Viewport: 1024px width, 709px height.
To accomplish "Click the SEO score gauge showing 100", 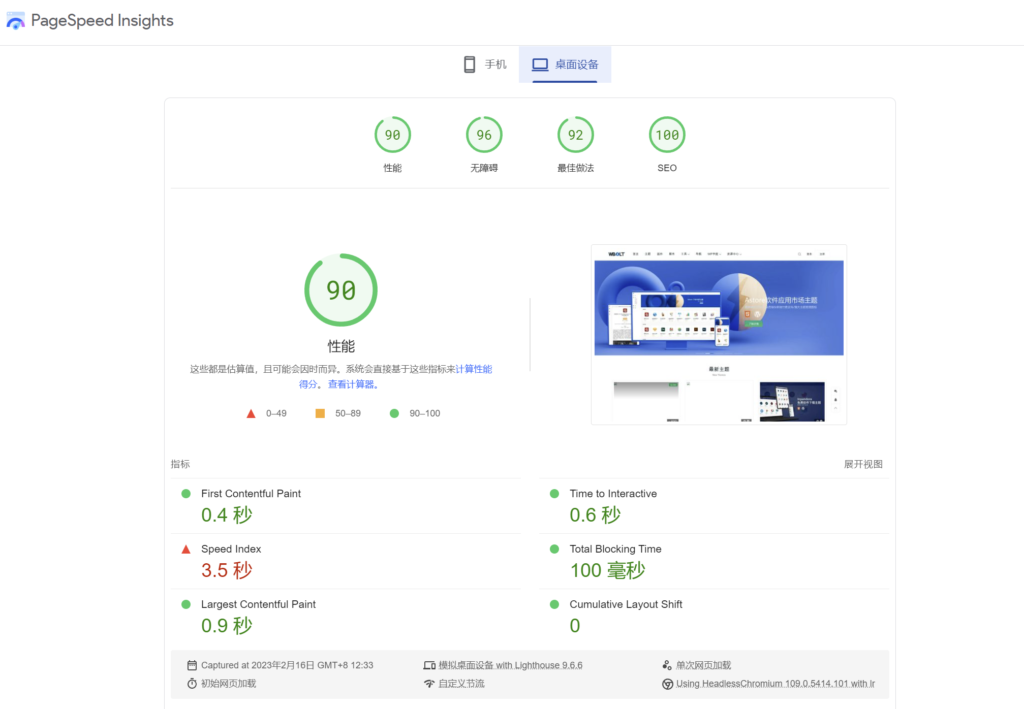I will (667, 135).
